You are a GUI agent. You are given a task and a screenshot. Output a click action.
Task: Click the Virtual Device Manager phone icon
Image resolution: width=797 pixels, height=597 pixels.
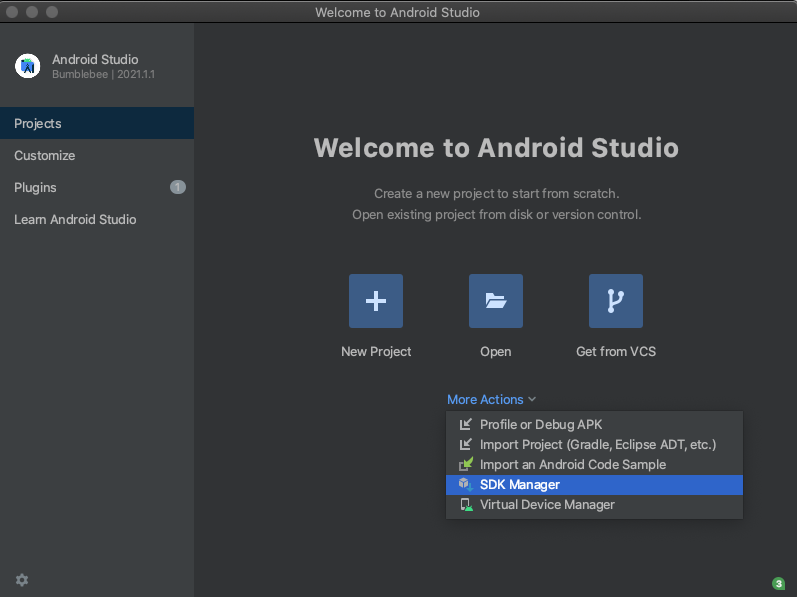(x=466, y=505)
